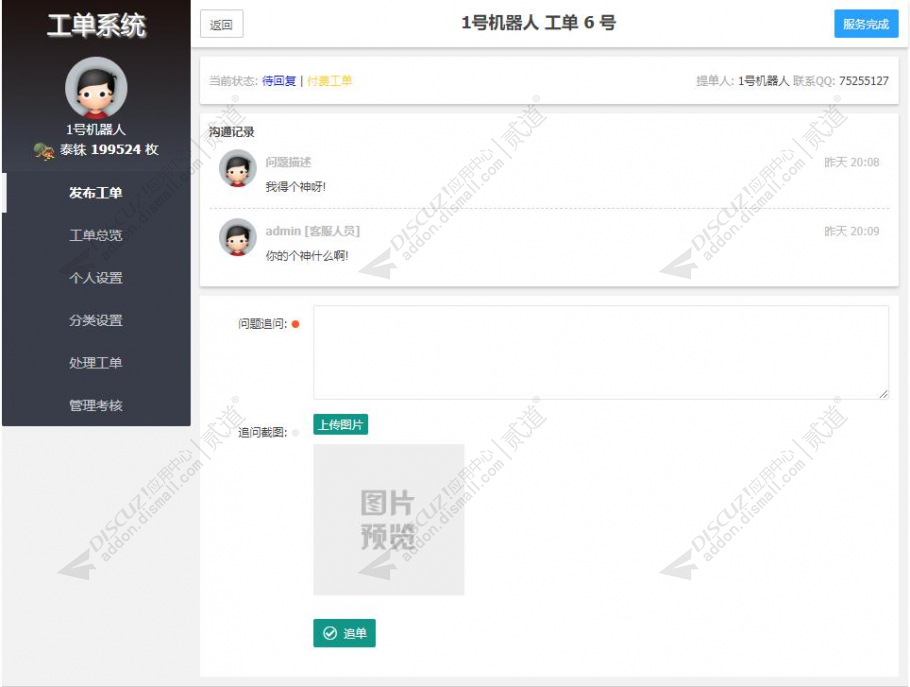This screenshot has height=687, width=910.
Task: Click the user avatar in the sidebar
Action: tap(95, 89)
